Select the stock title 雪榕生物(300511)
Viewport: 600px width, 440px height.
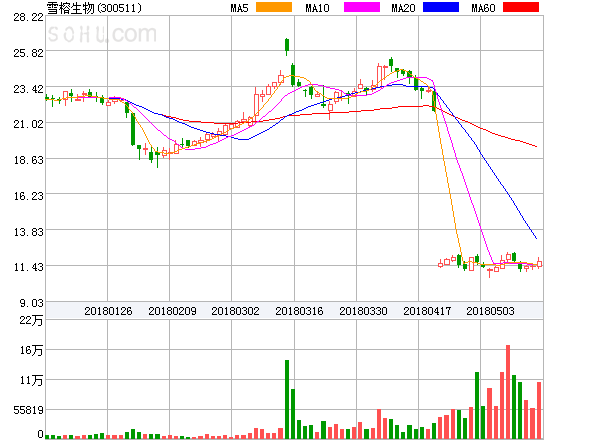tap(94, 8)
